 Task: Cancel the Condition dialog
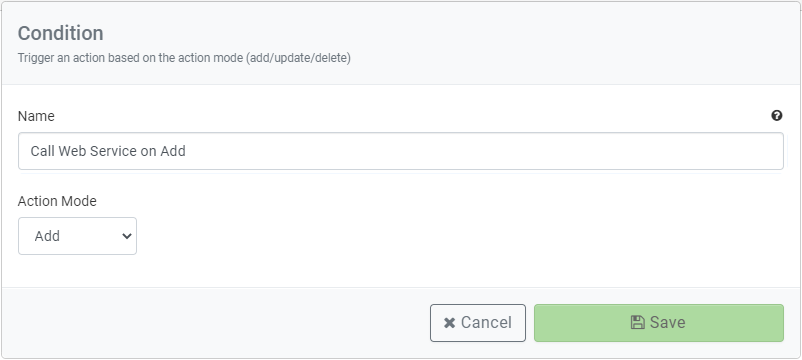(x=478, y=323)
